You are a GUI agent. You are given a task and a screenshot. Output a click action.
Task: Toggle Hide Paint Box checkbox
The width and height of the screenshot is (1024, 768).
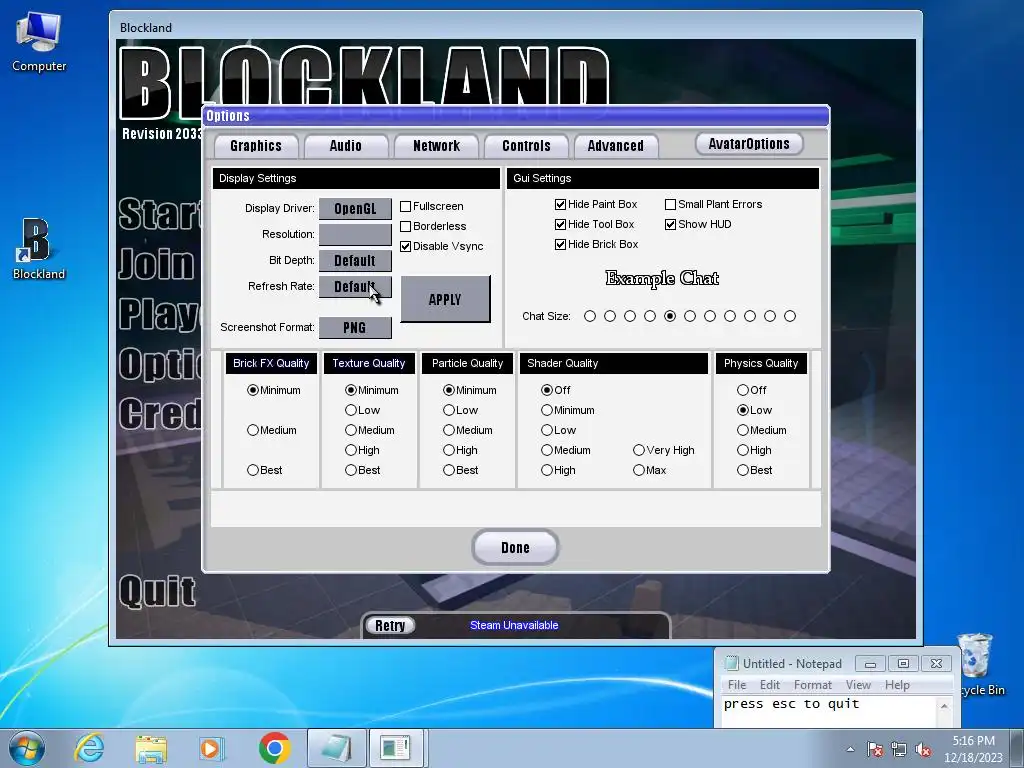click(560, 204)
